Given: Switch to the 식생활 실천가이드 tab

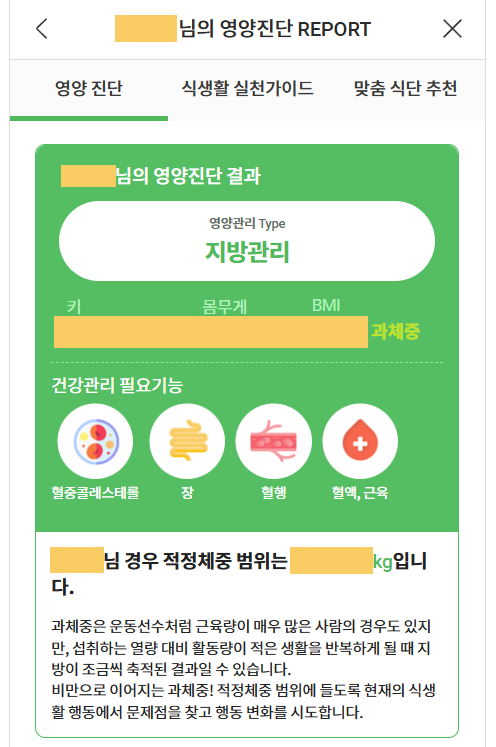Looking at the screenshot, I should click(247, 89).
